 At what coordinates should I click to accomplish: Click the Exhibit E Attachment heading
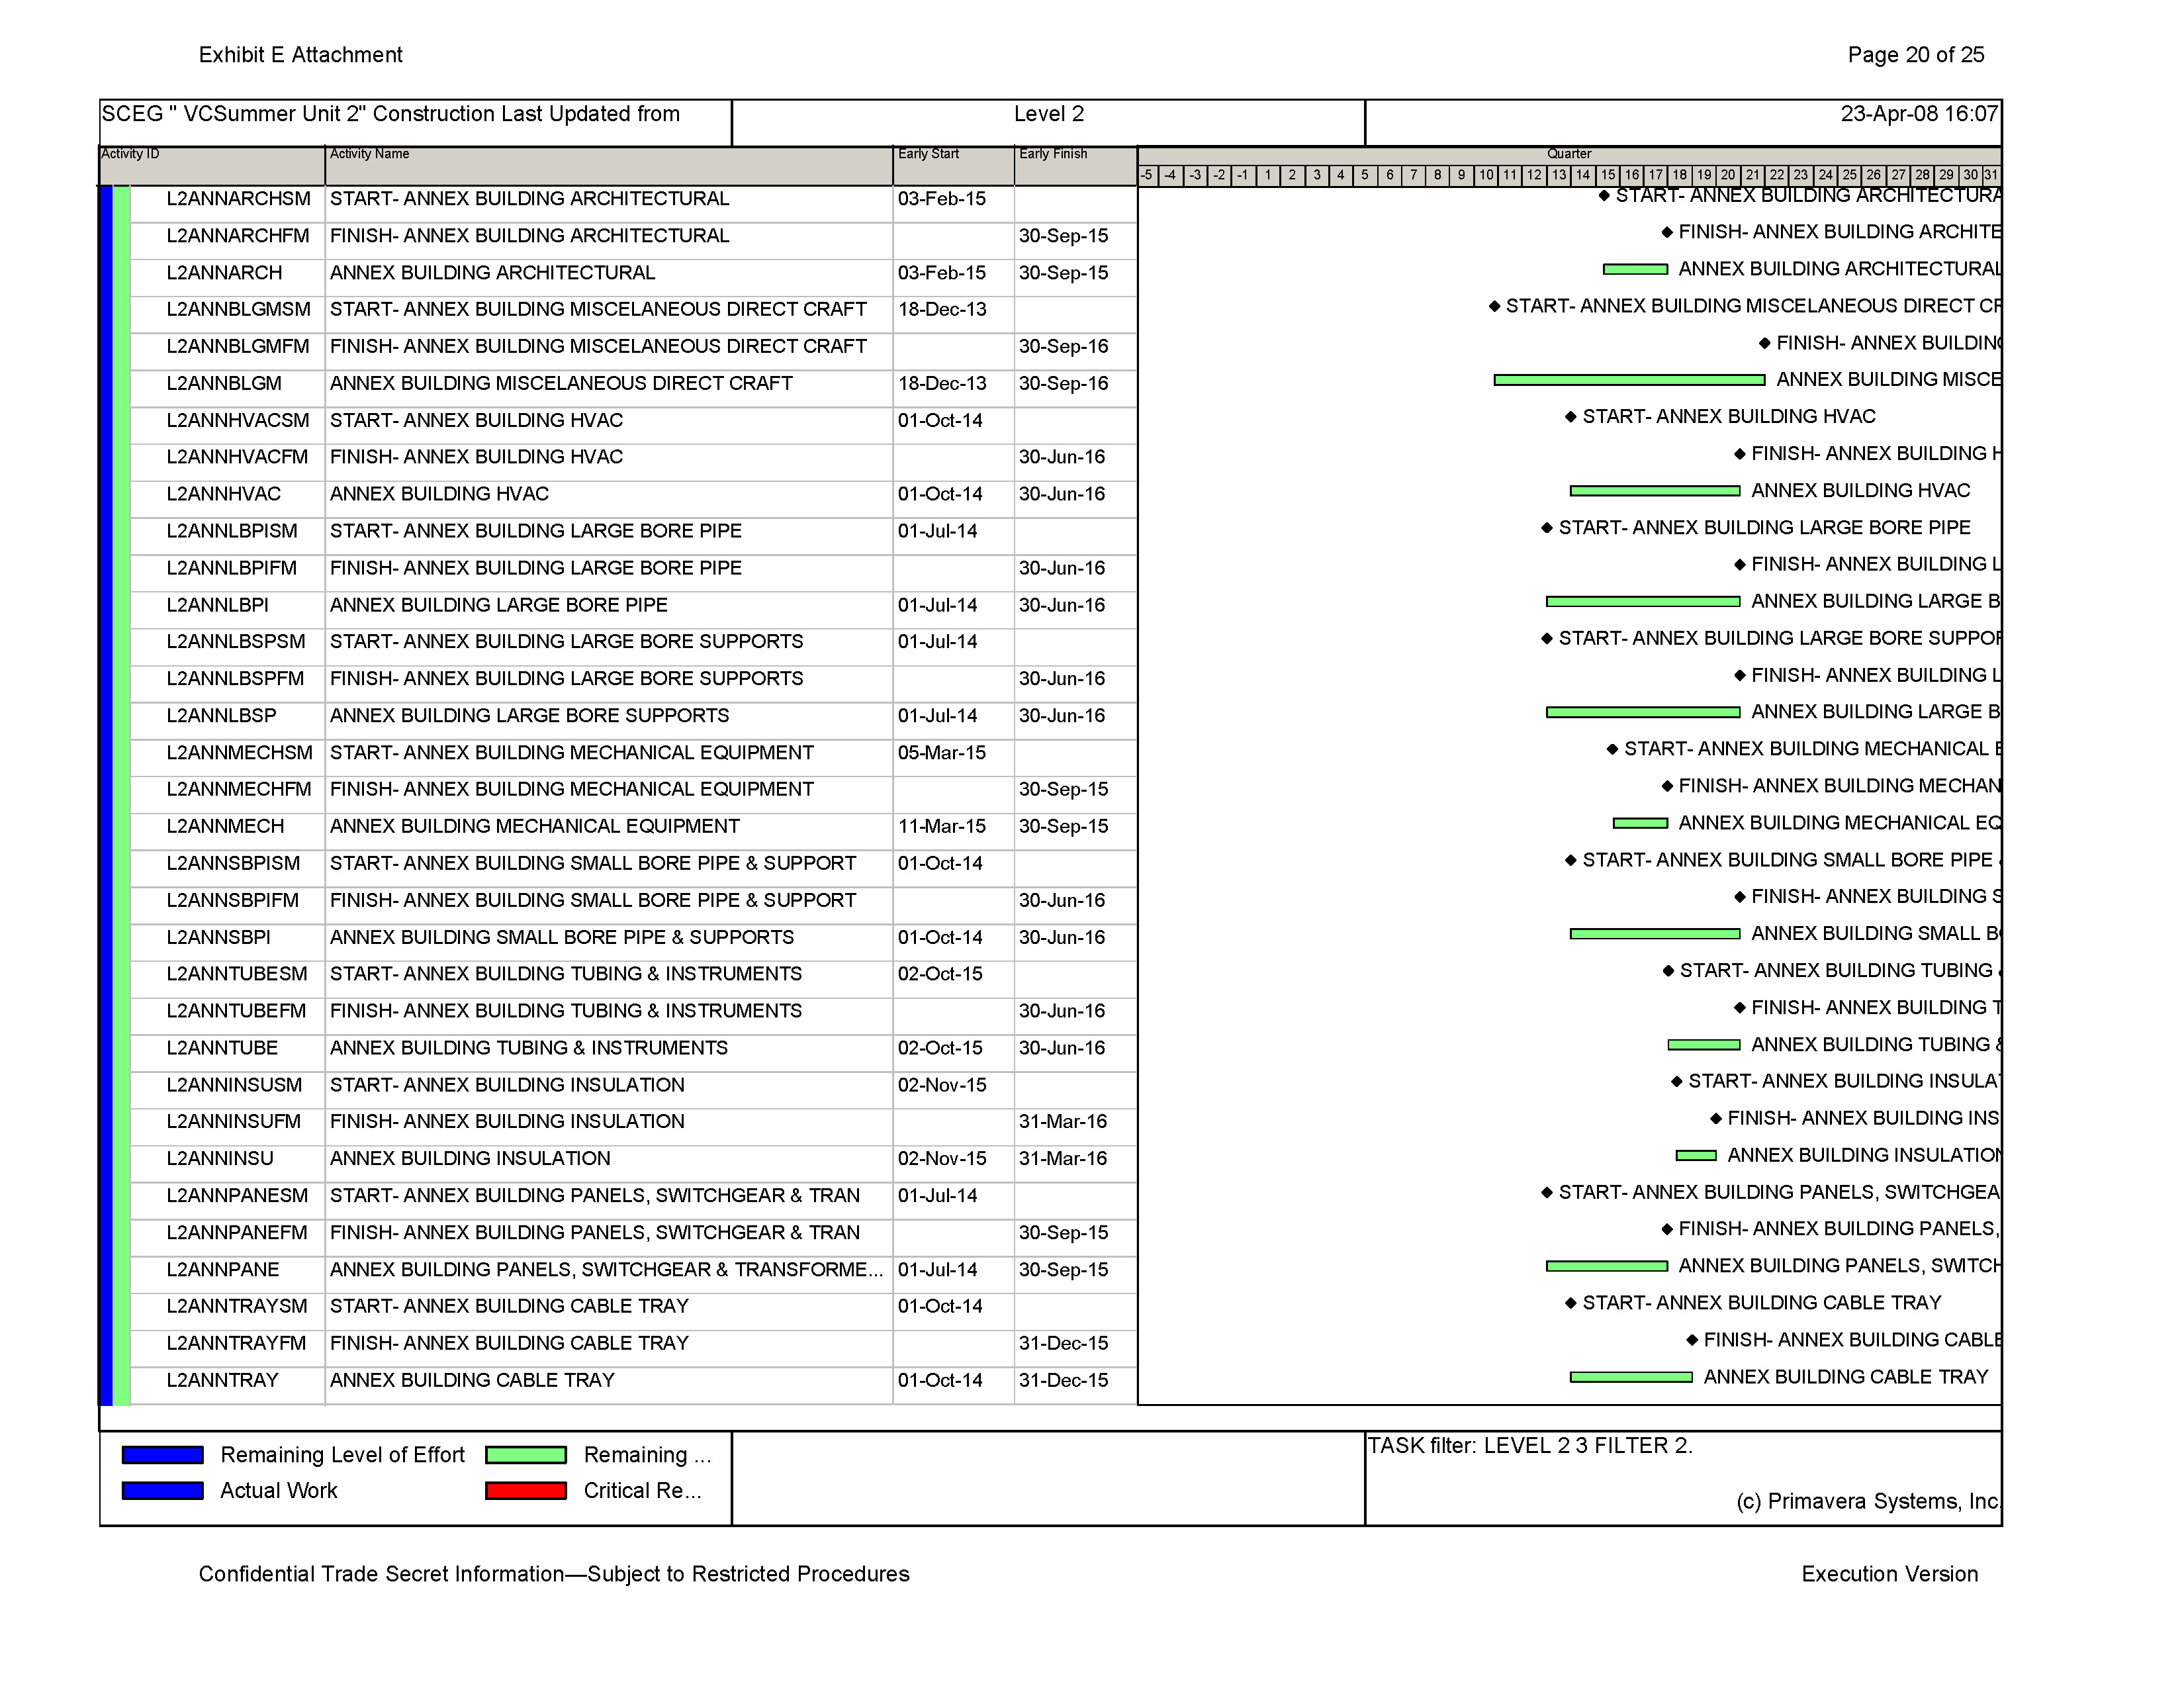point(301,55)
